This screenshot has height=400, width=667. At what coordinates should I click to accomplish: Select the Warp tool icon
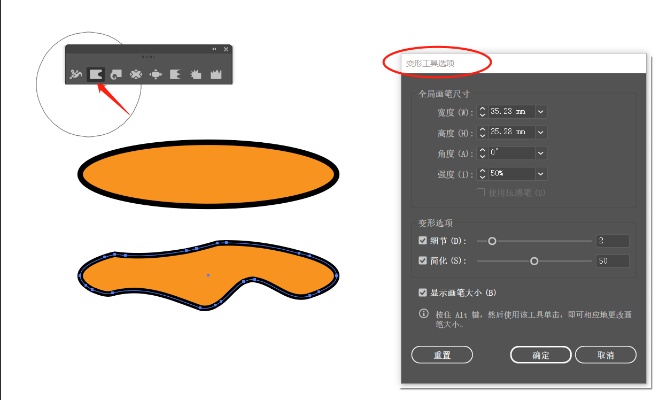(x=96, y=74)
